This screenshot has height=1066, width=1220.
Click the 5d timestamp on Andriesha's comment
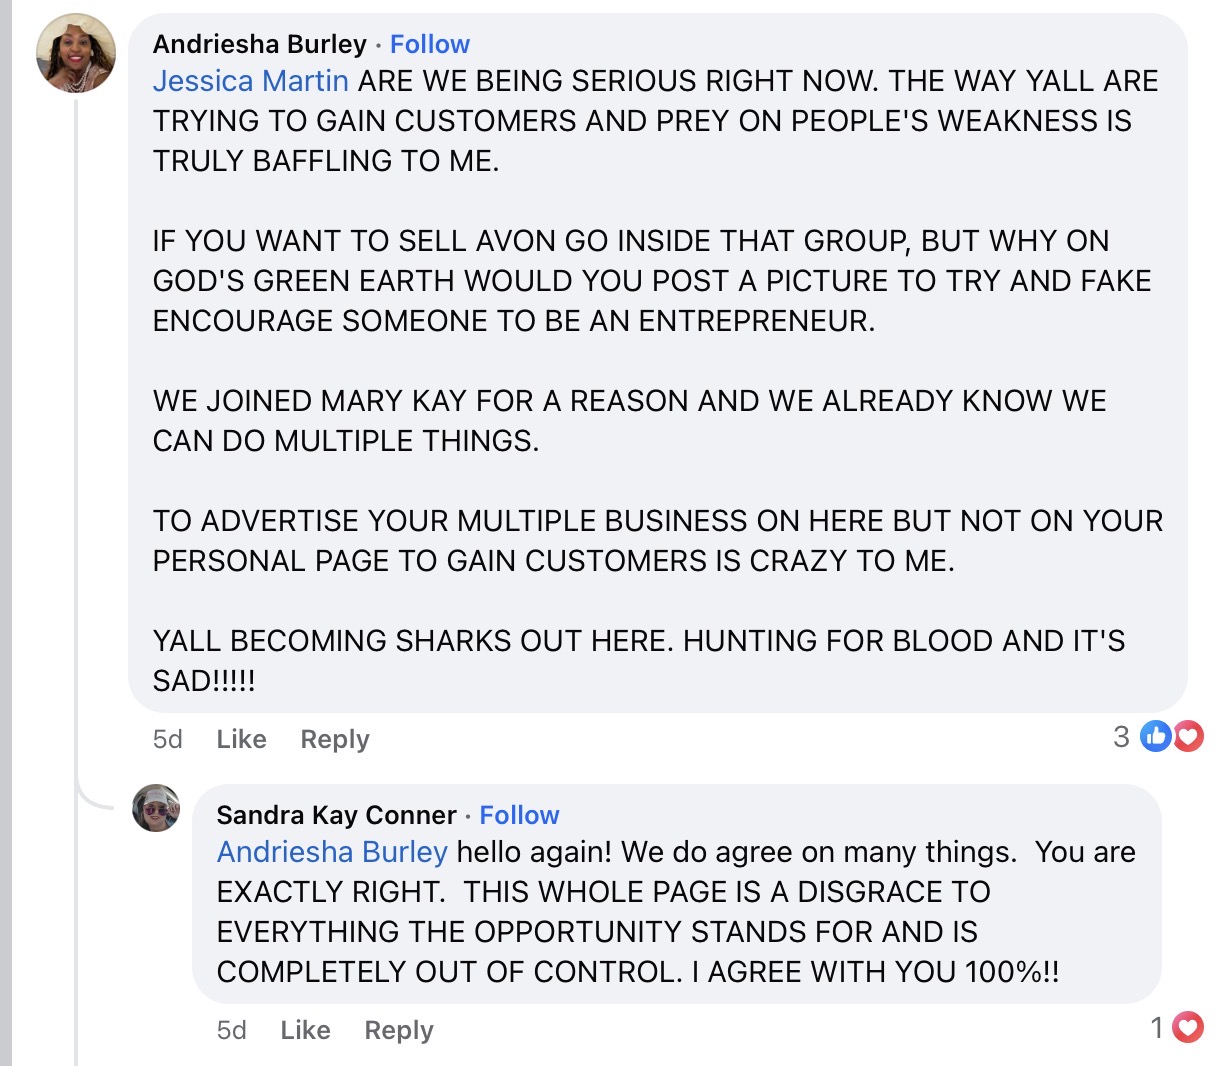tap(167, 739)
